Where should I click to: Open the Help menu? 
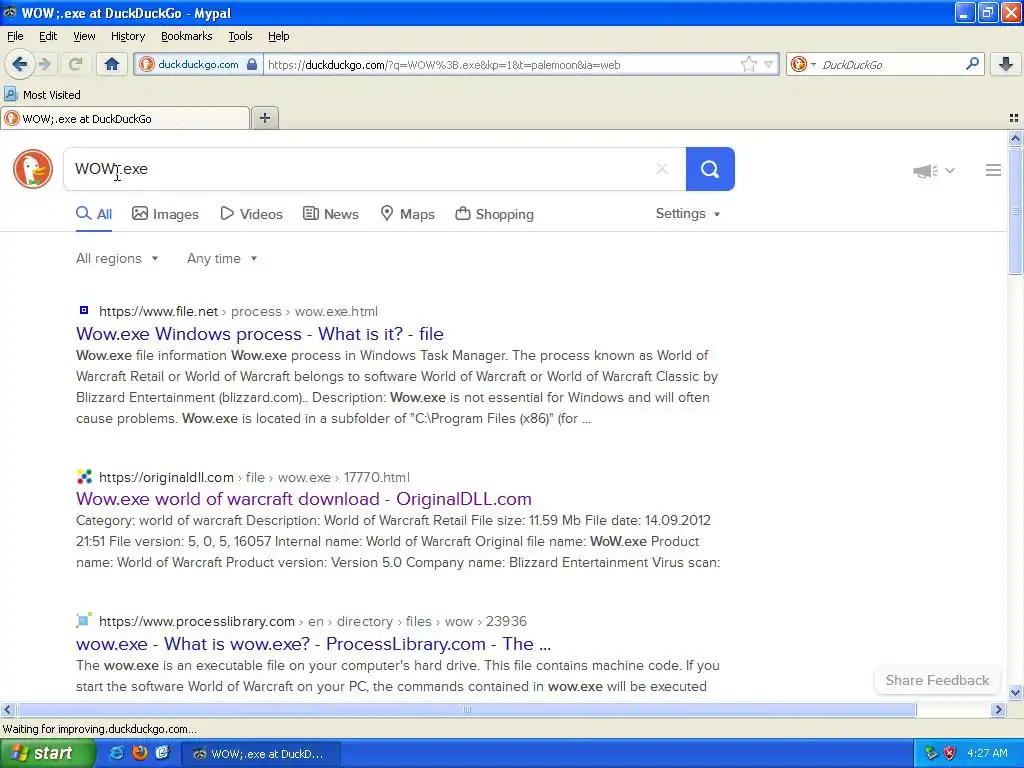[278, 36]
